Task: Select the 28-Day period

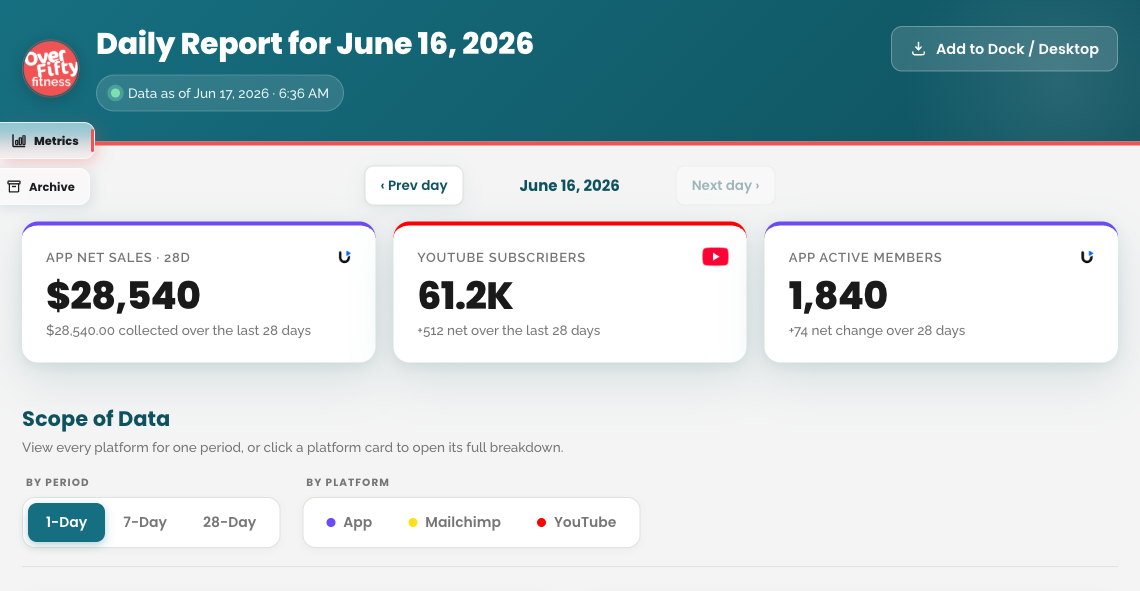Action: pos(229,523)
